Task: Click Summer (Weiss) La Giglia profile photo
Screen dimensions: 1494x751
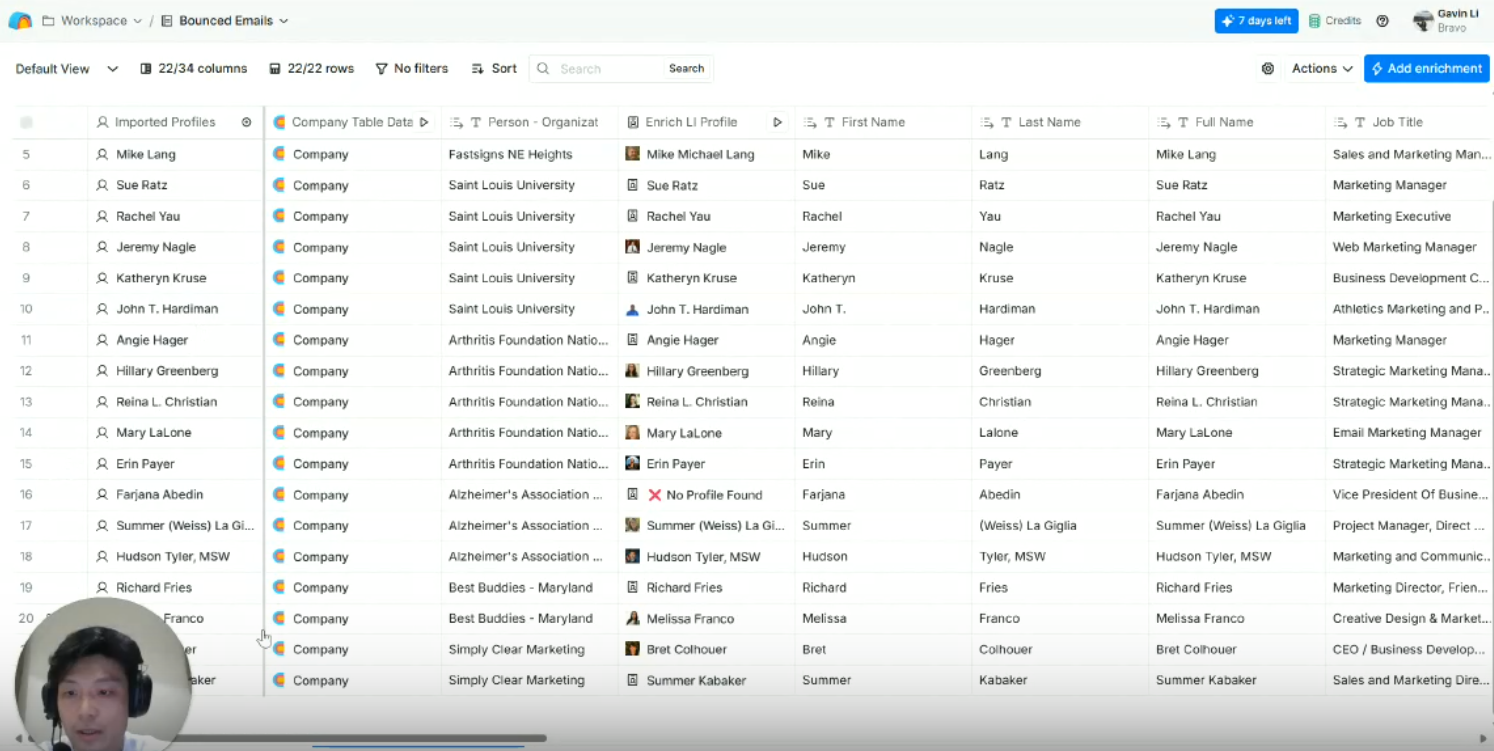Action: tap(633, 525)
